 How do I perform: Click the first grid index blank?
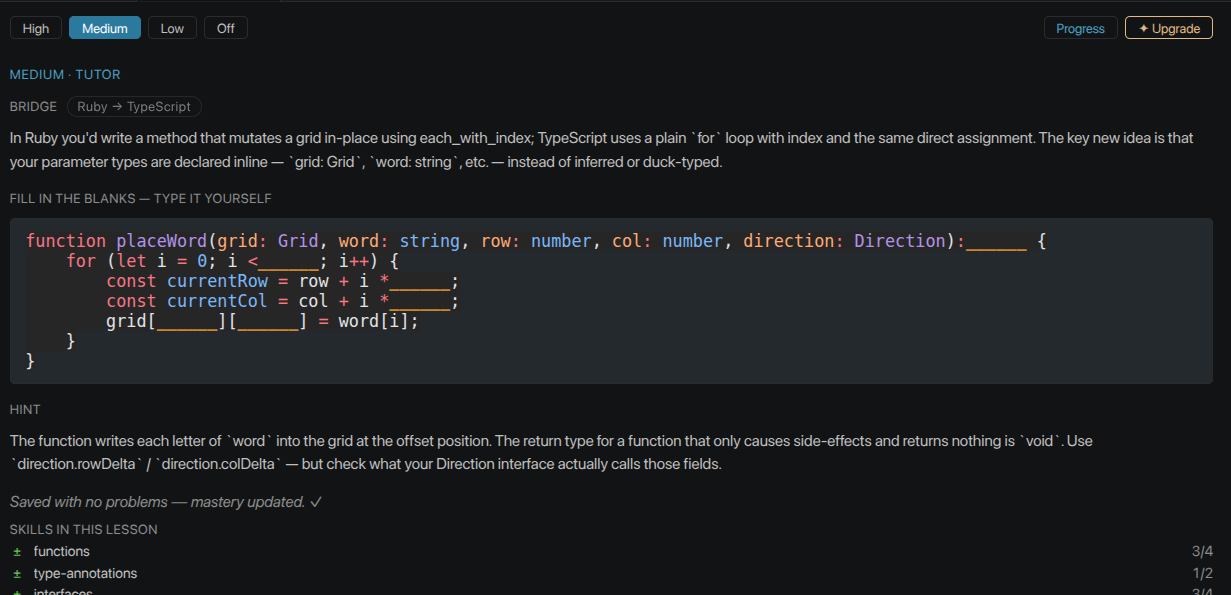click(x=188, y=321)
